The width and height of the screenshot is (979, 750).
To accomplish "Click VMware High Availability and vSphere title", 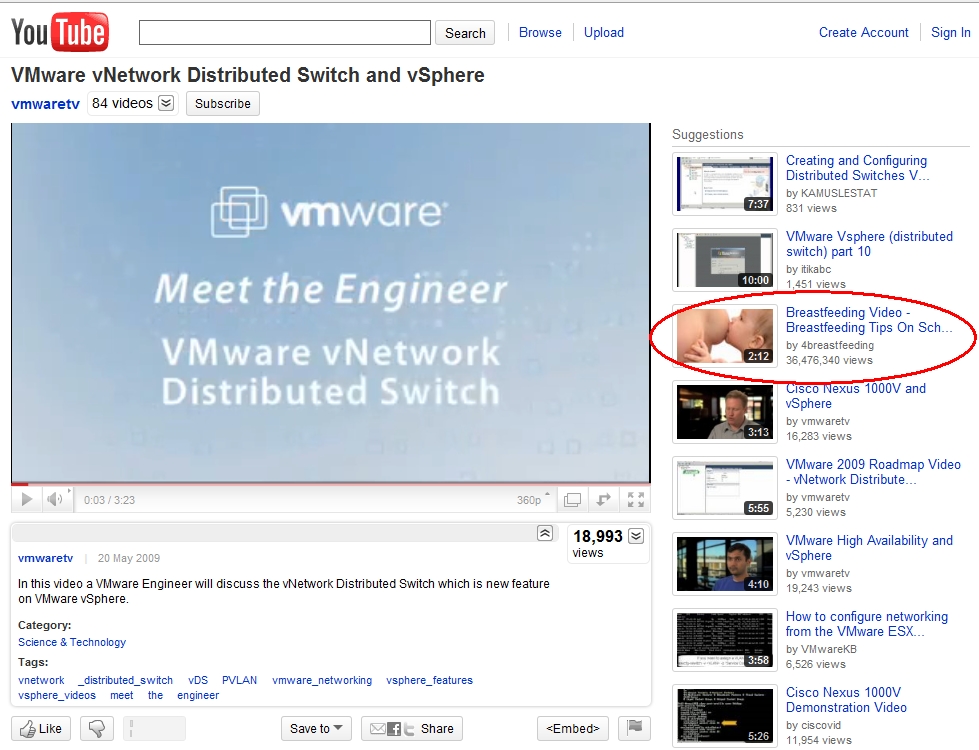I will 869,548.
